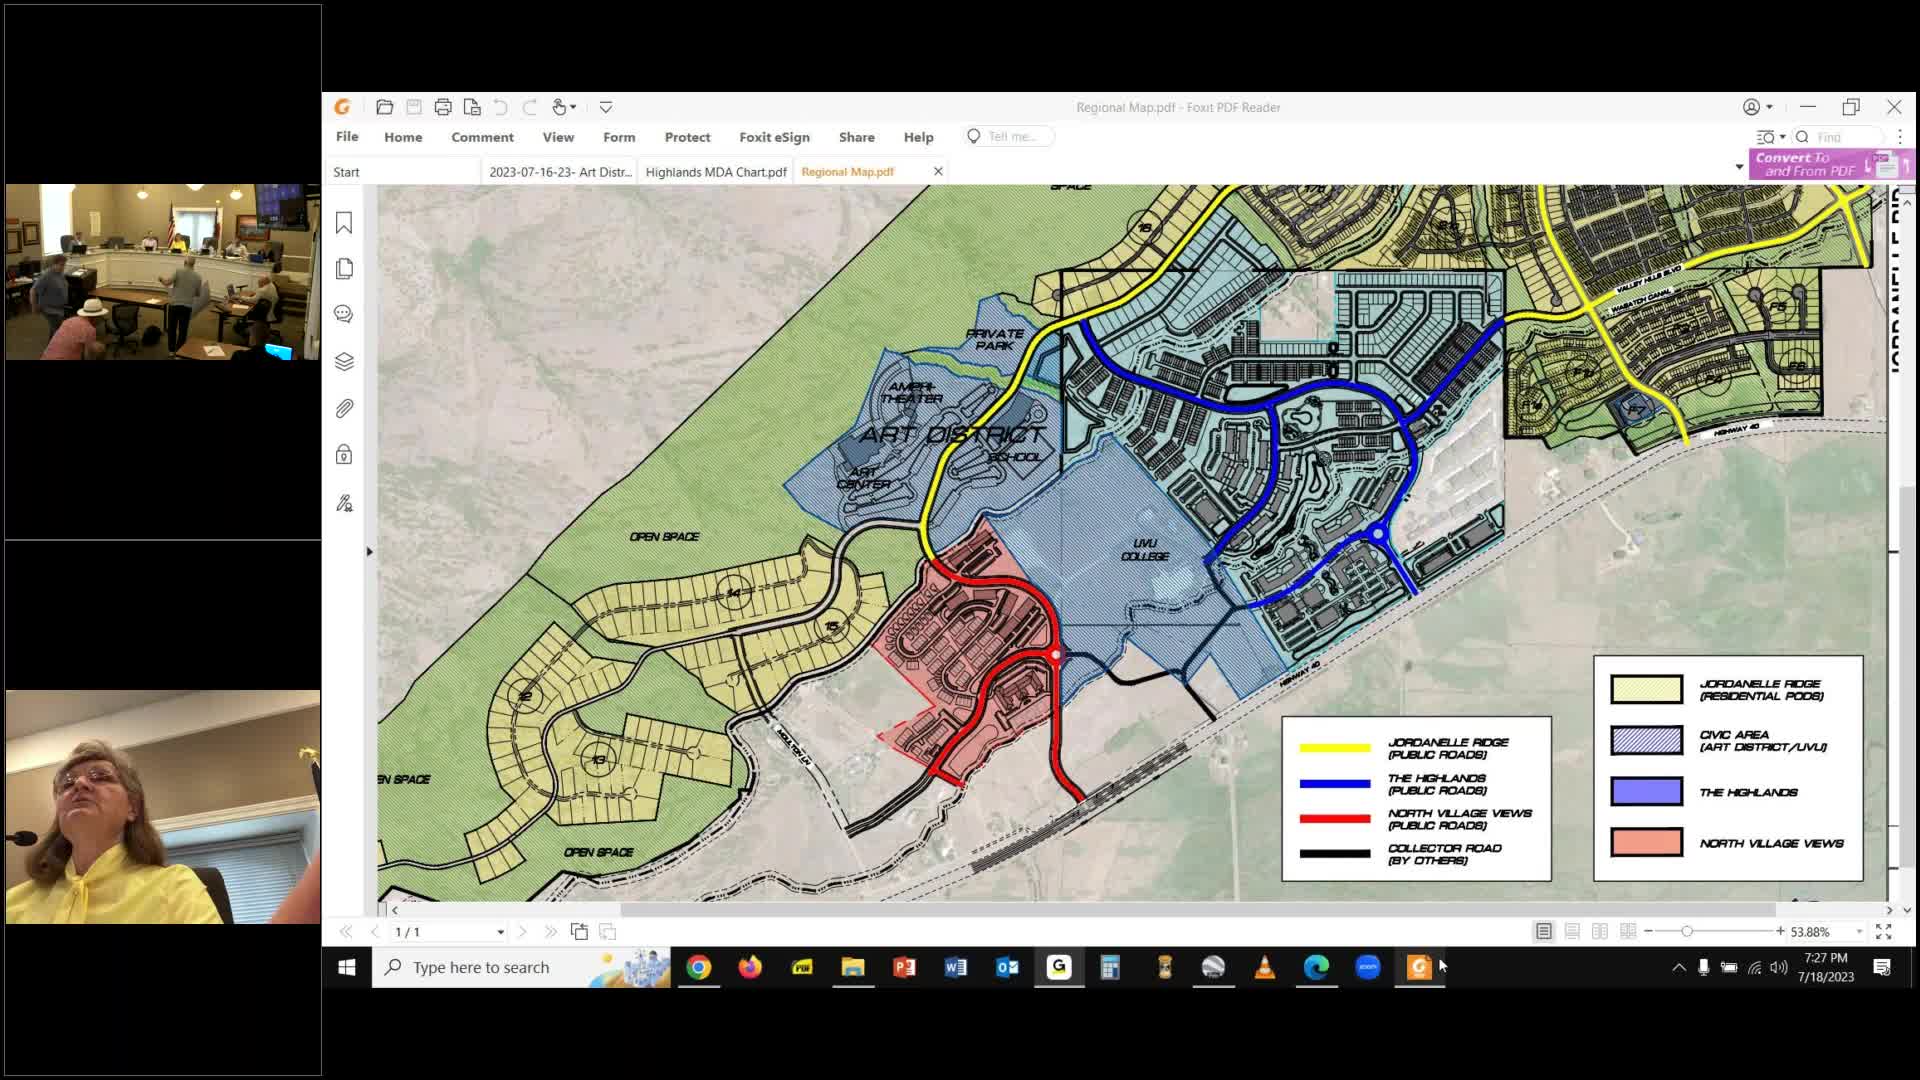Screen dimensions: 1920x1080
Task: Open the Comments panel icon
Action: (x=344, y=314)
